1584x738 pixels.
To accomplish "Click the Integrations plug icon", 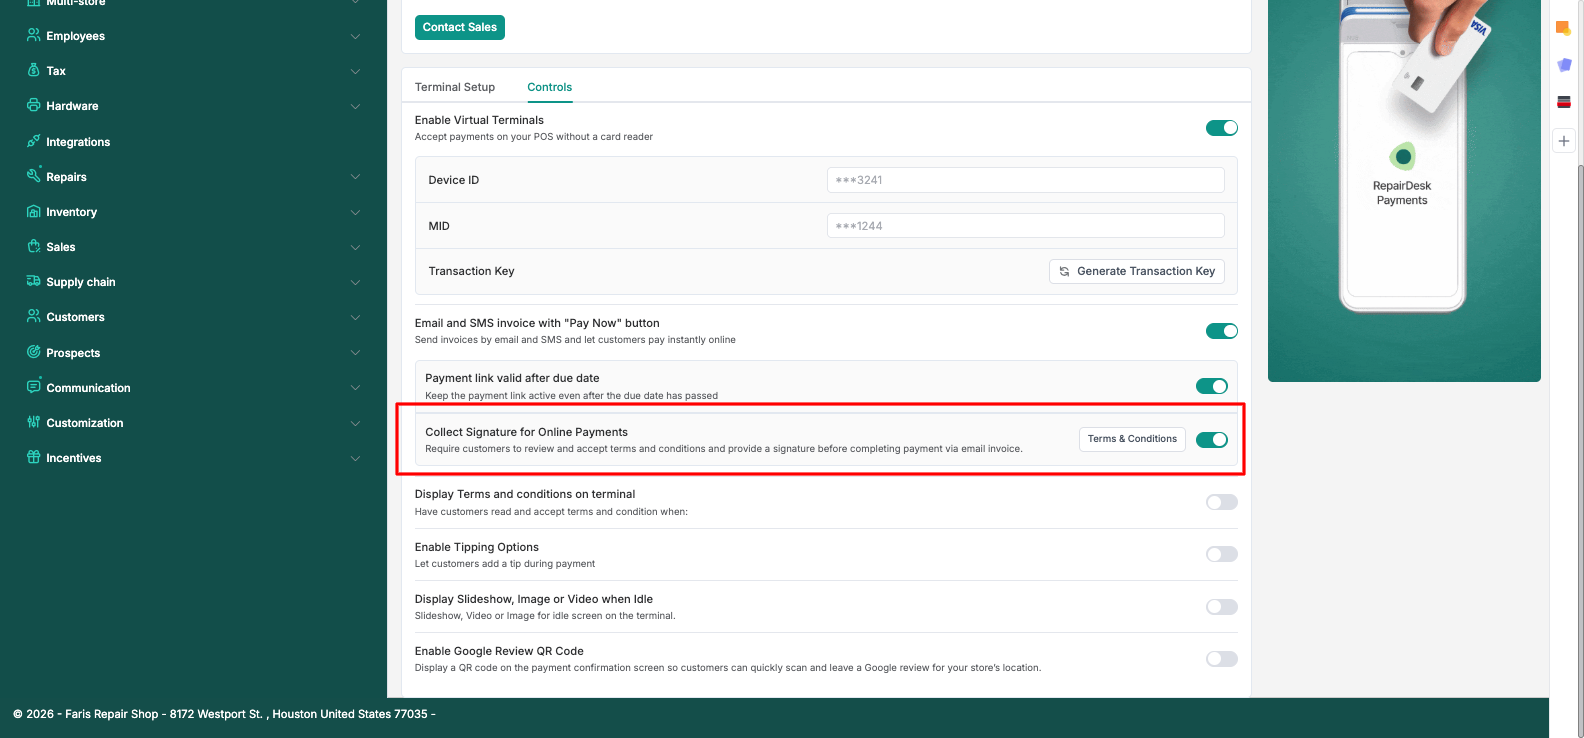I will (34, 141).
